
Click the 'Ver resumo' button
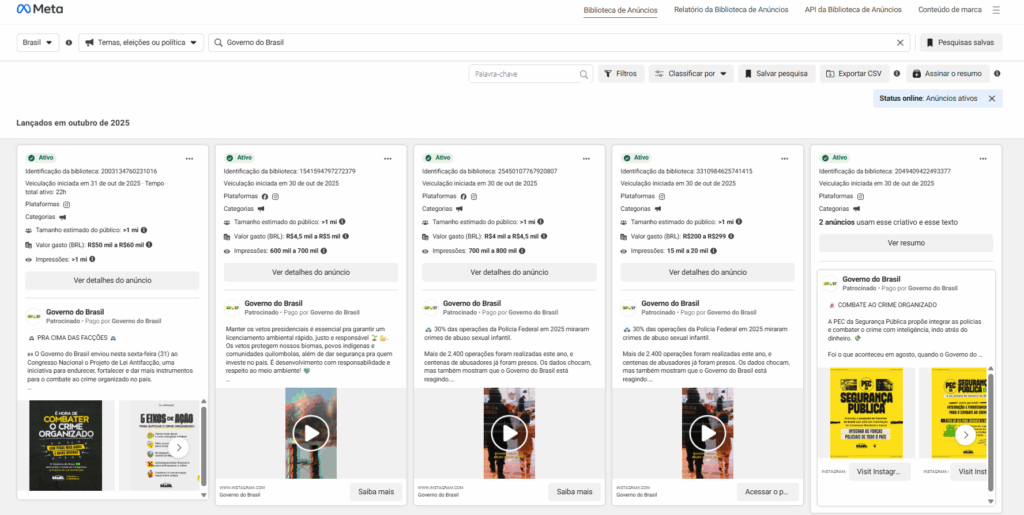pyautogui.click(x=905, y=243)
